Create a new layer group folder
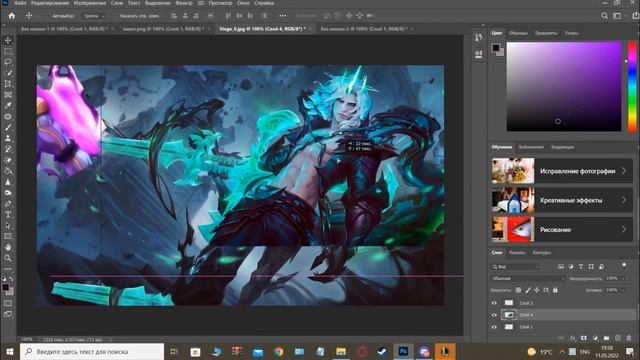This screenshot has width=640, height=360. [x=607, y=338]
